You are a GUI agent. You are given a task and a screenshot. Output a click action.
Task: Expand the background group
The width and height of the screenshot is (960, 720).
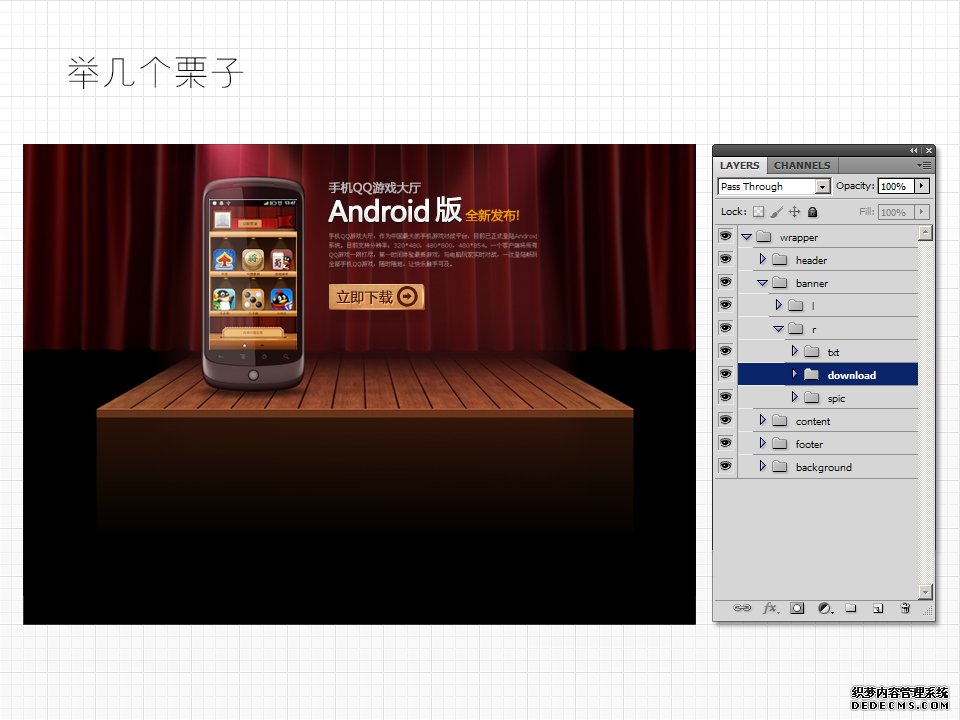pyautogui.click(x=762, y=466)
